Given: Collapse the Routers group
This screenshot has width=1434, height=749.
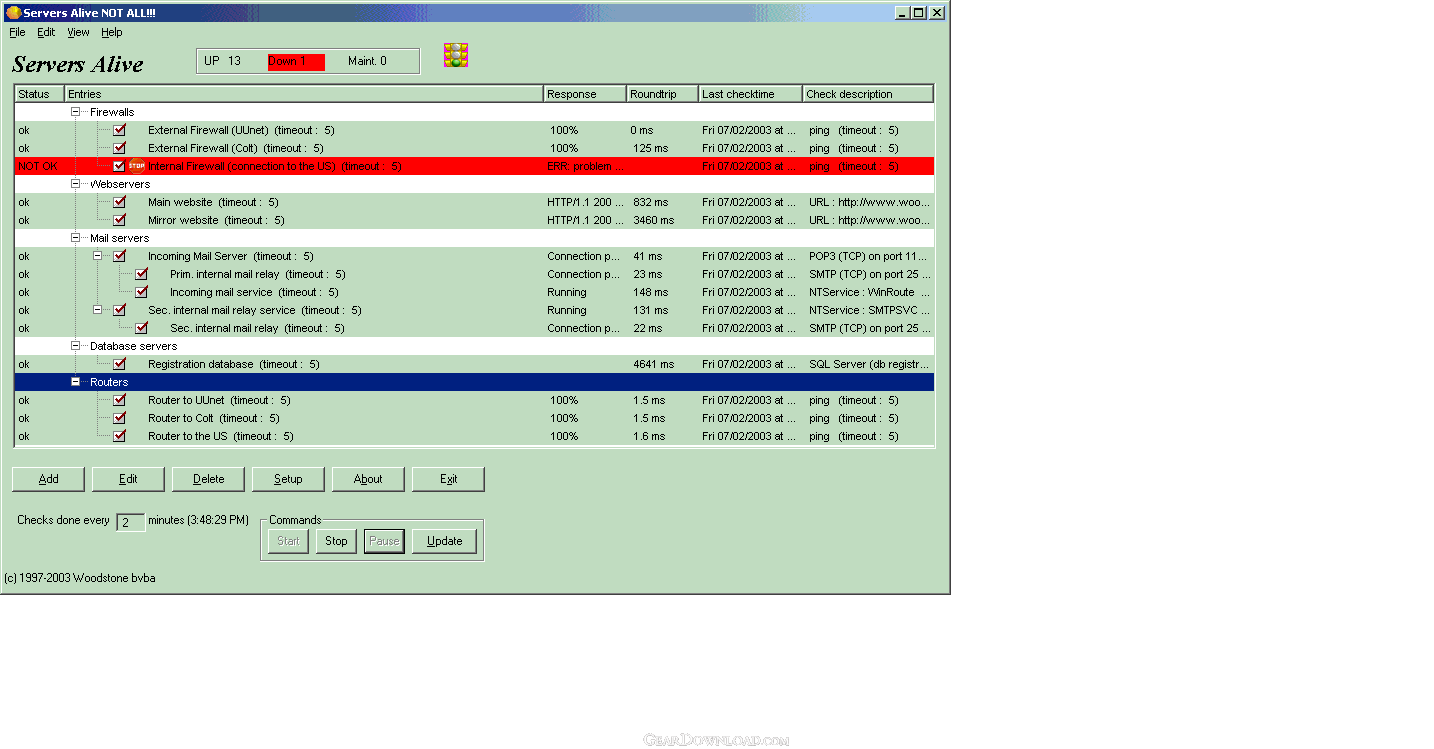Looking at the screenshot, I should pos(75,382).
